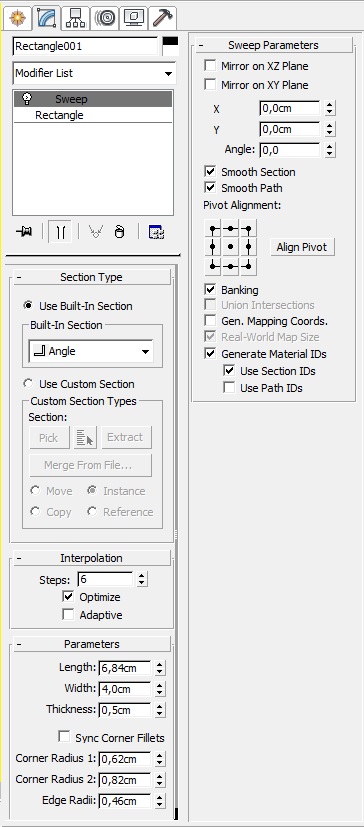Select top-left pivot alignment point
Image resolution: width=364 pixels, height=827 pixels.
(213, 229)
